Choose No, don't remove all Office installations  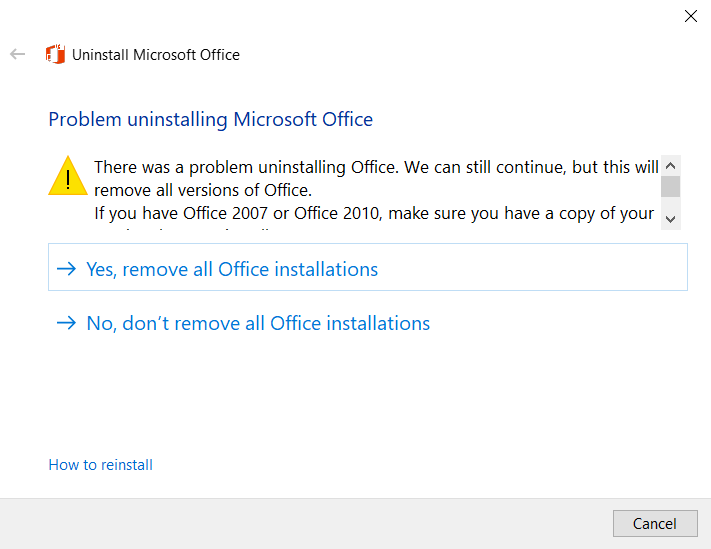coord(258,323)
